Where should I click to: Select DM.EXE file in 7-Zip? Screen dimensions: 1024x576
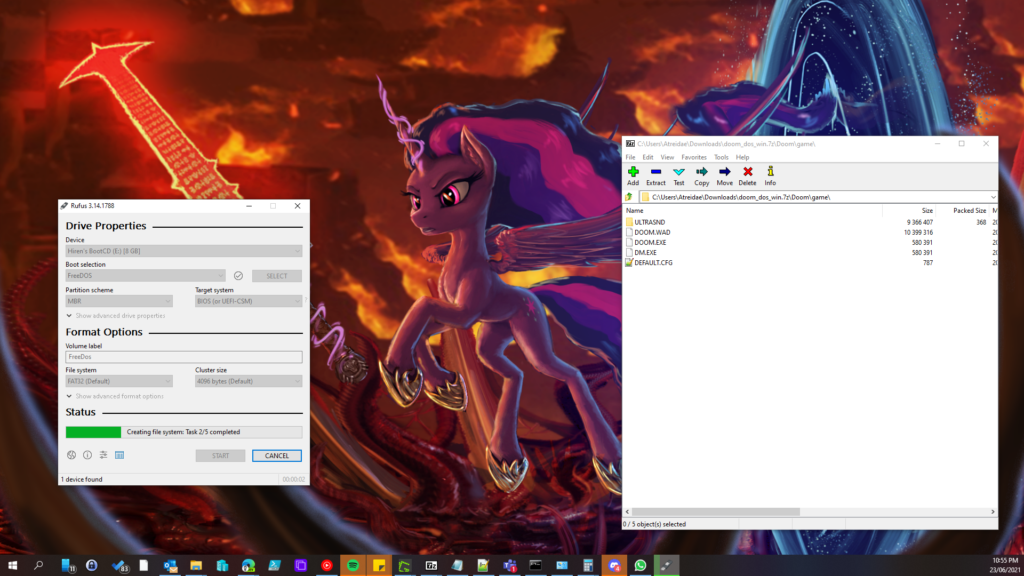coord(645,253)
